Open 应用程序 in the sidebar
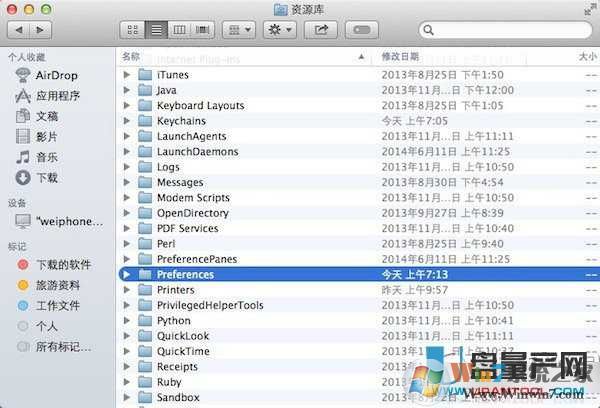600x408 pixels. 47,96
